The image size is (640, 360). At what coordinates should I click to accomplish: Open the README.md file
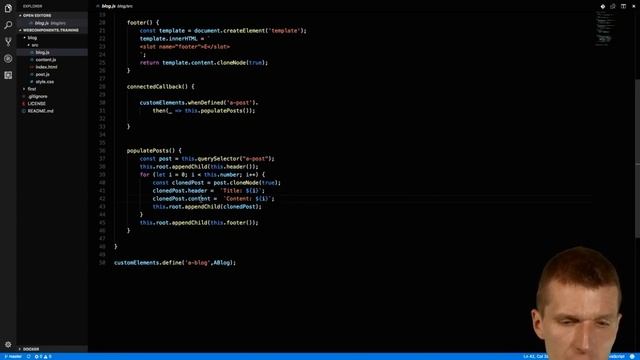click(52, 111)
